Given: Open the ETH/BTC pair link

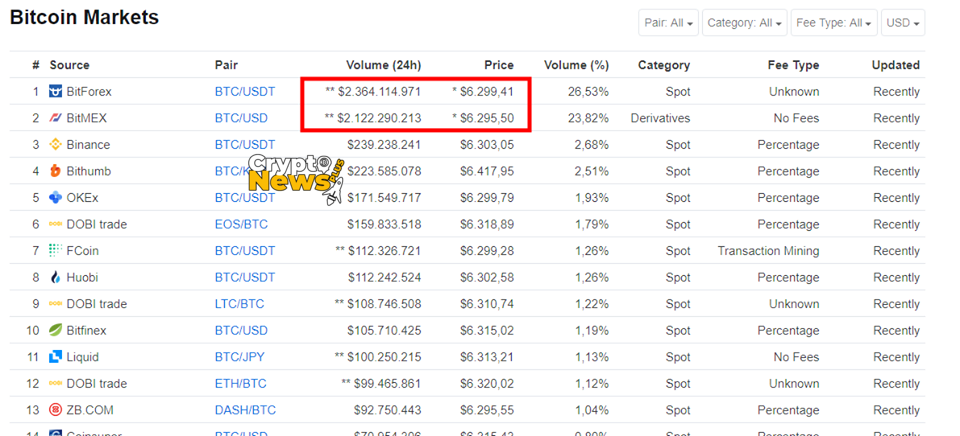Looking at the screenshot, I should tap(241, 383).
